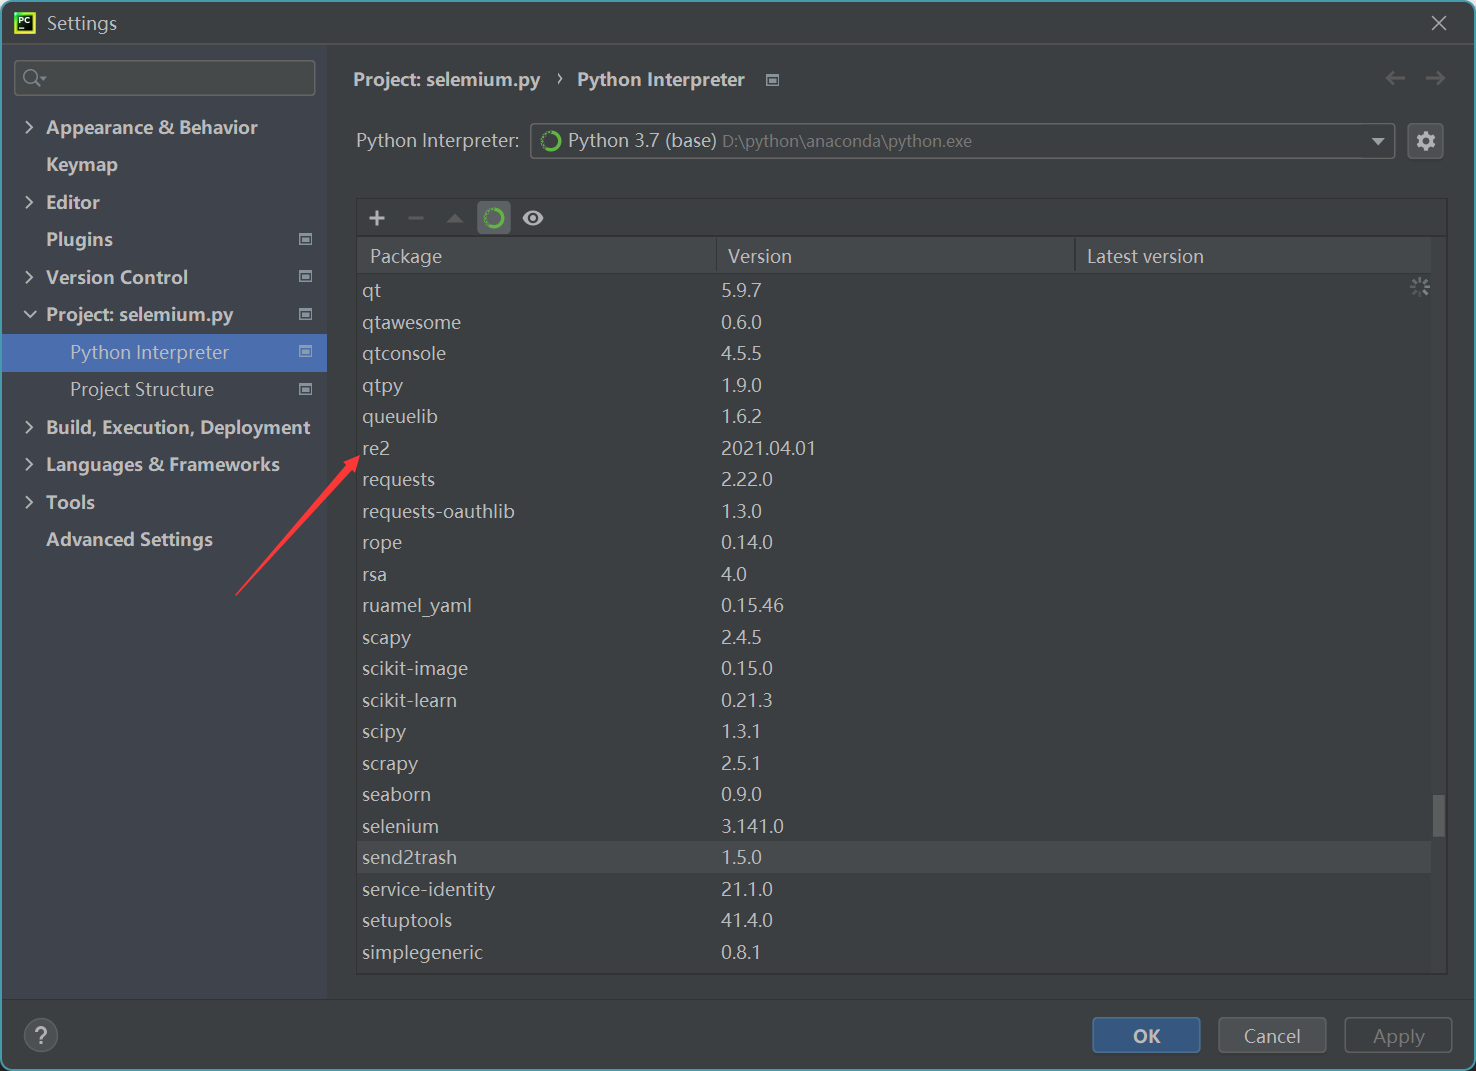Toggle Show early releases eye icon
1476x1071 pixels.
point(533,218)
